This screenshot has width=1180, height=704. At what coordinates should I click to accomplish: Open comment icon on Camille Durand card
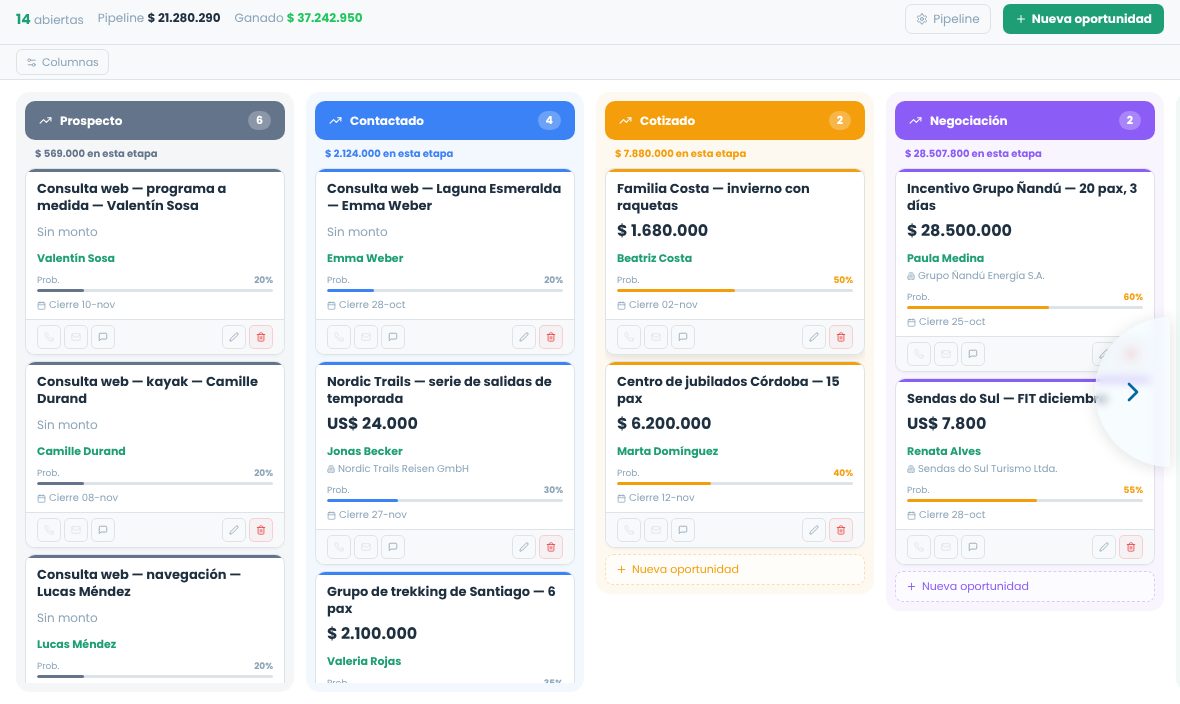tap(103, 530)
